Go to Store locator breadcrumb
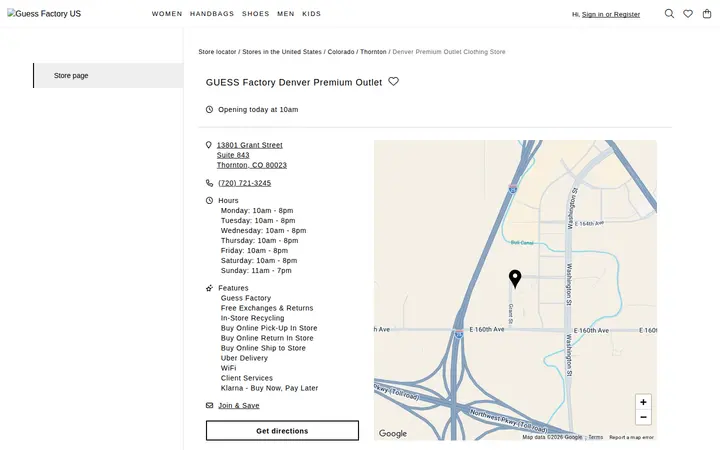Image resolution: width=720 pixels, height=450 pixels. tap(217, 52)
